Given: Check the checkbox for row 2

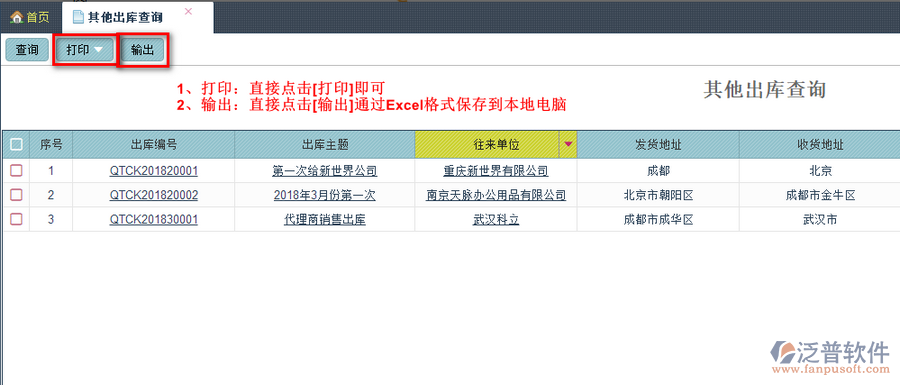Looking at the screenshot, I should point(17,195).
